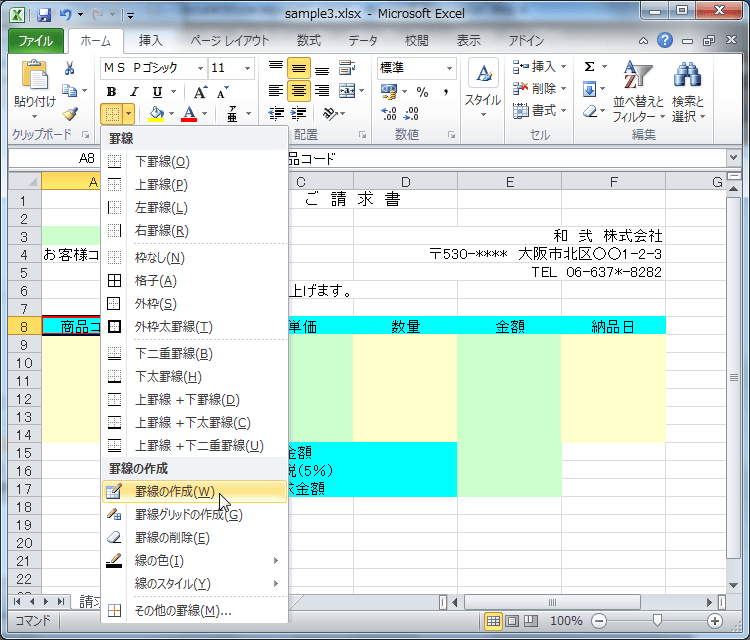Viewport: 750px width, 640px height.
Task: Open the 削除 cells dropdown arrow
Action: pyautogui.click(x=563, y=88)
